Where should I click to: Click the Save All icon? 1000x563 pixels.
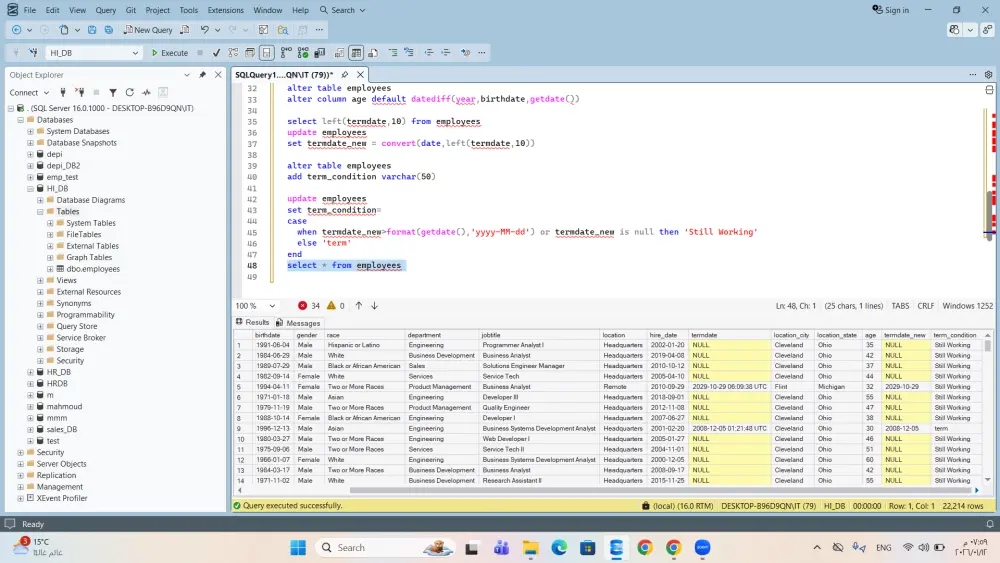pos(109,30)
